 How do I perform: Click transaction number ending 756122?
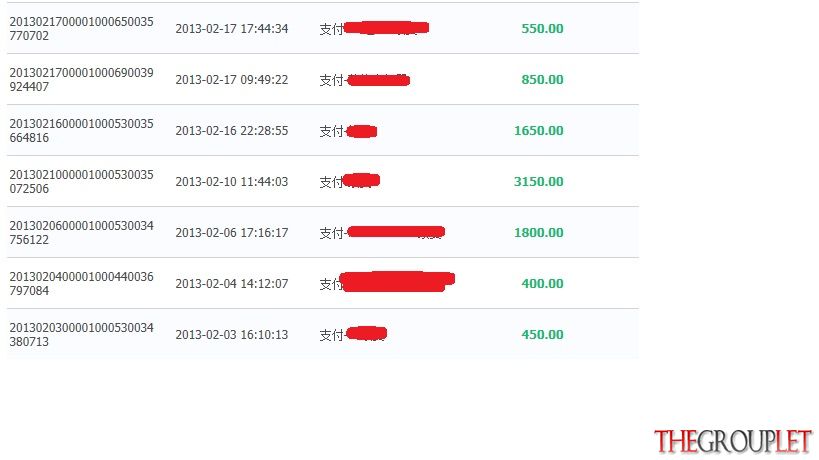click(x=81, y=233)
